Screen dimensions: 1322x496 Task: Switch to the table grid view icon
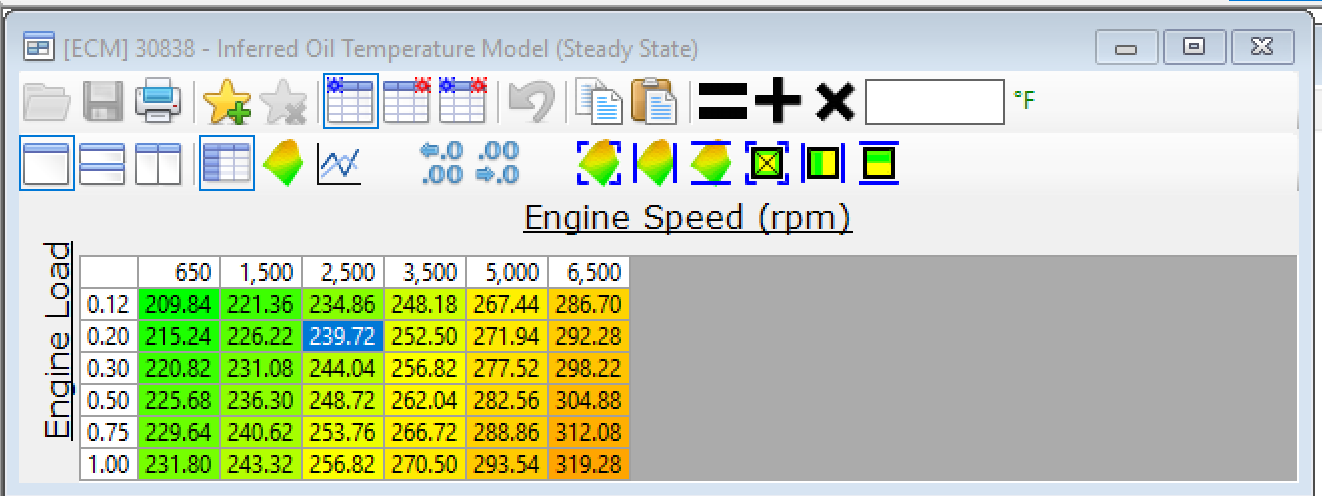point(226,164)
